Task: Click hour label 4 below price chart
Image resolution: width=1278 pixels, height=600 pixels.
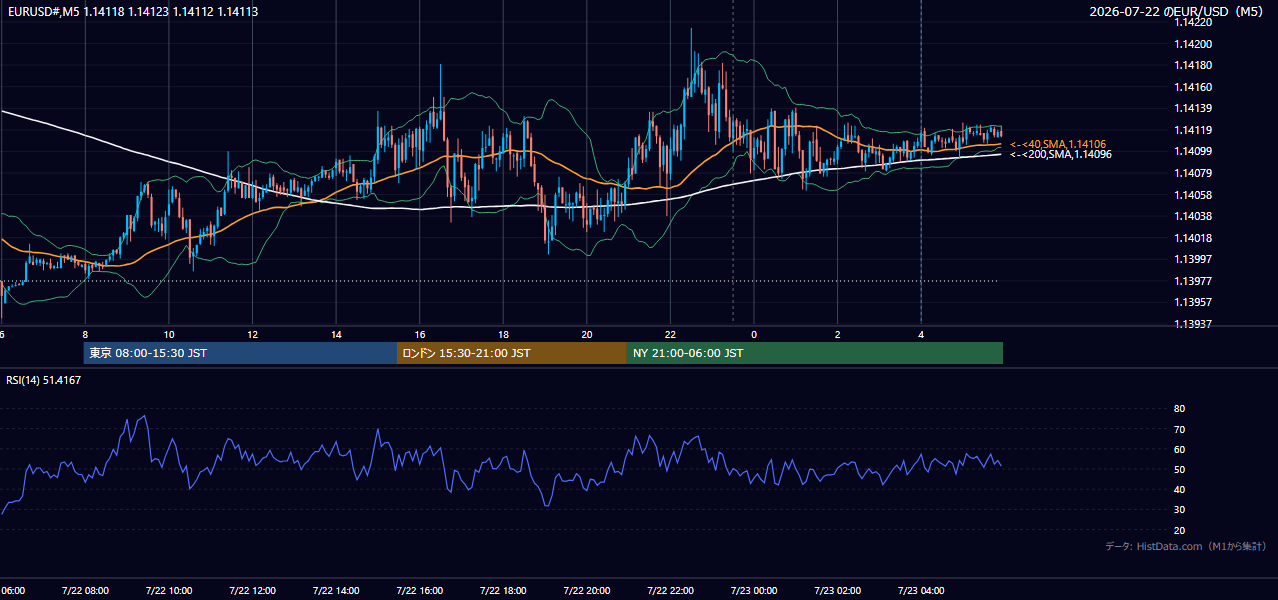Action: tap(920, 334)
